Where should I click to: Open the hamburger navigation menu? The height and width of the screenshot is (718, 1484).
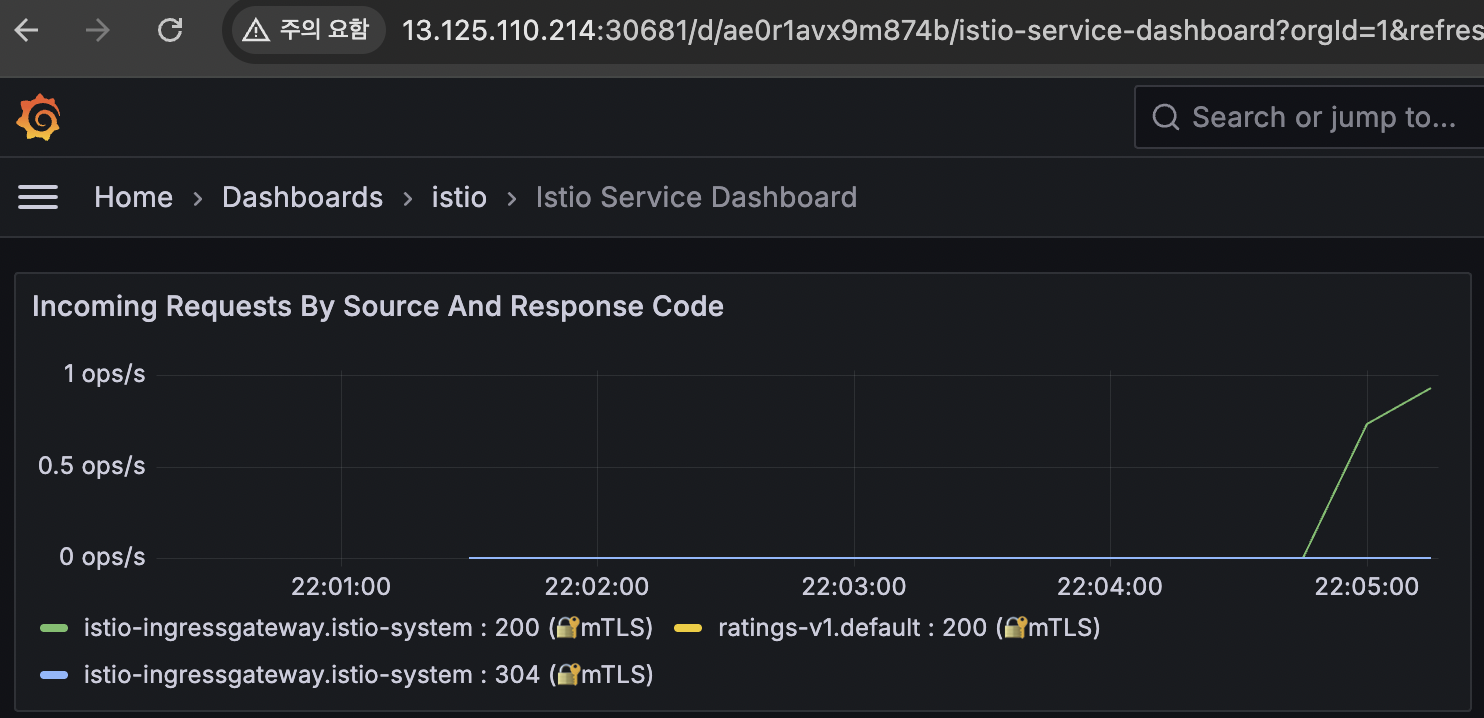(38, 197)
